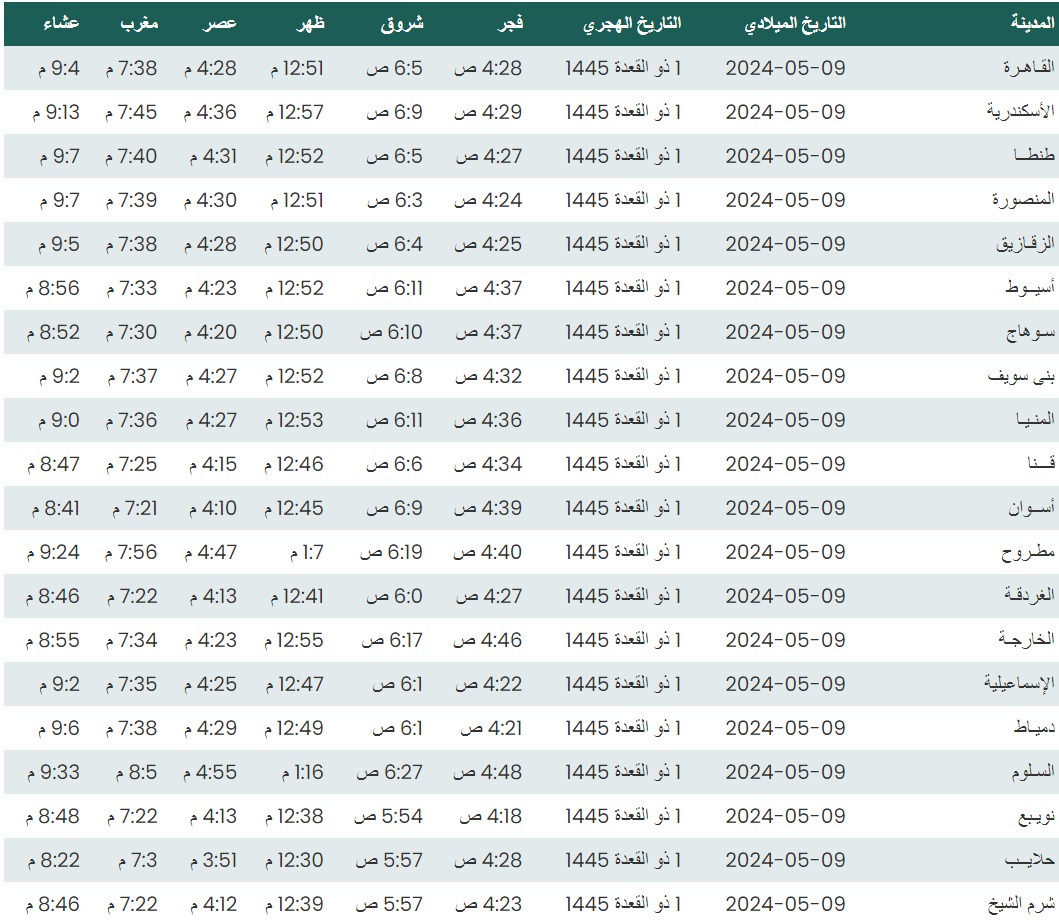This screenshot has height=924, width=1059.
Task: Click the عصر column header
Action: (220, 23)
